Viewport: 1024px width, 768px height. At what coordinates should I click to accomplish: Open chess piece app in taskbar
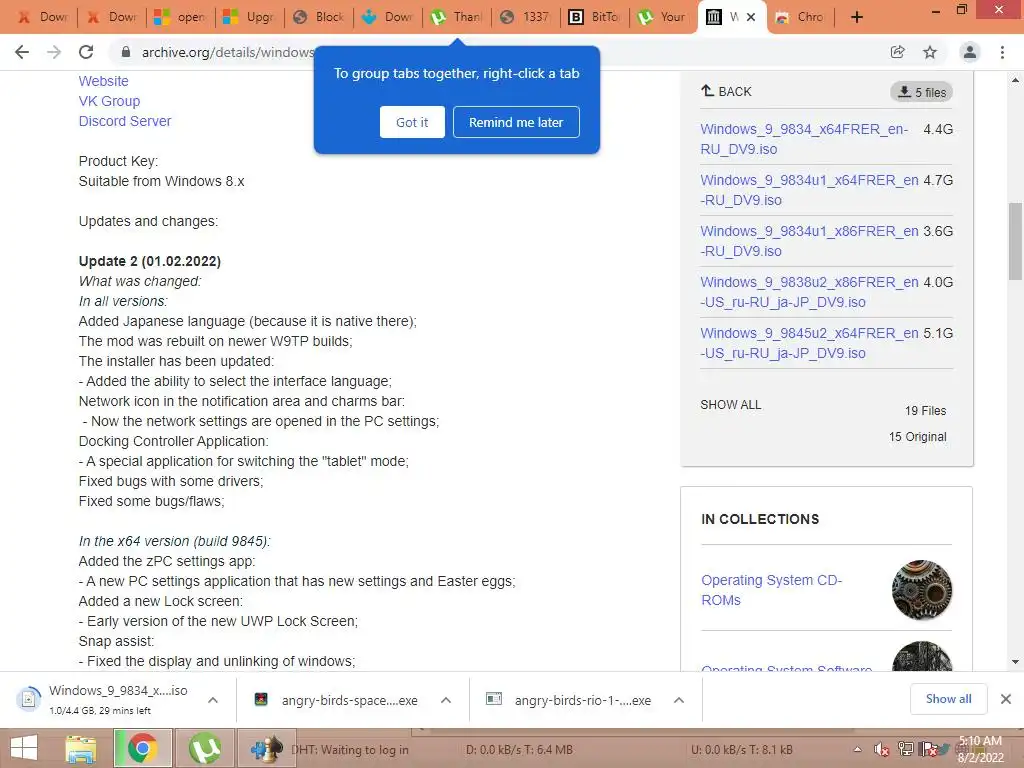[266, 748]
